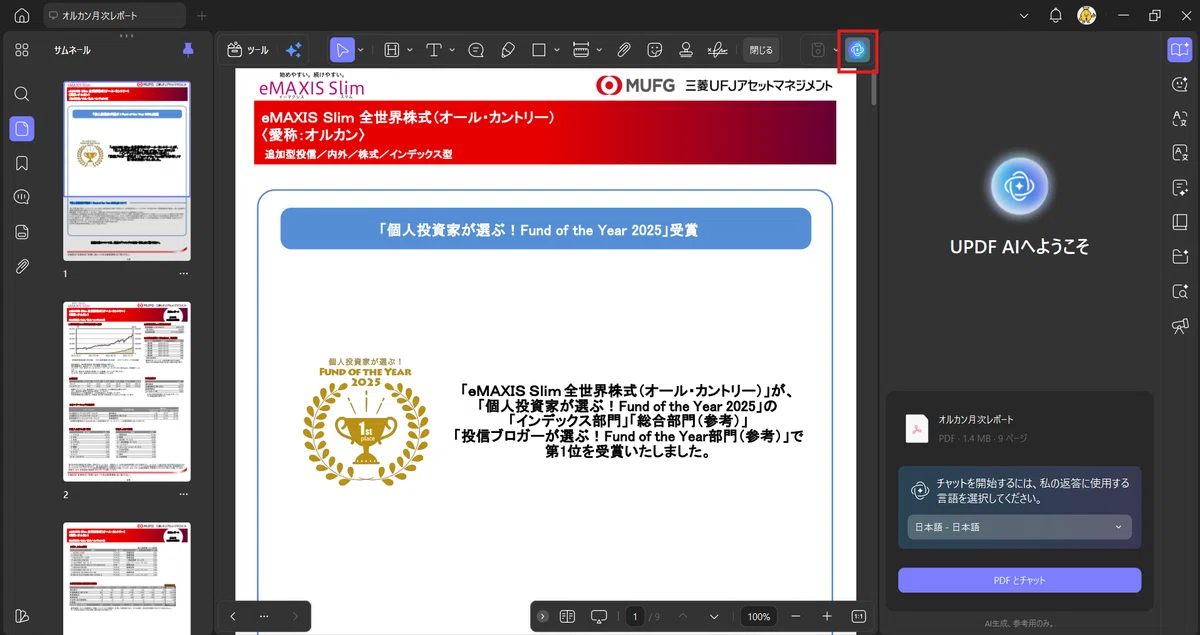Select the measurement ruler tool
The image size is (1200, 635).
point(581,50)
